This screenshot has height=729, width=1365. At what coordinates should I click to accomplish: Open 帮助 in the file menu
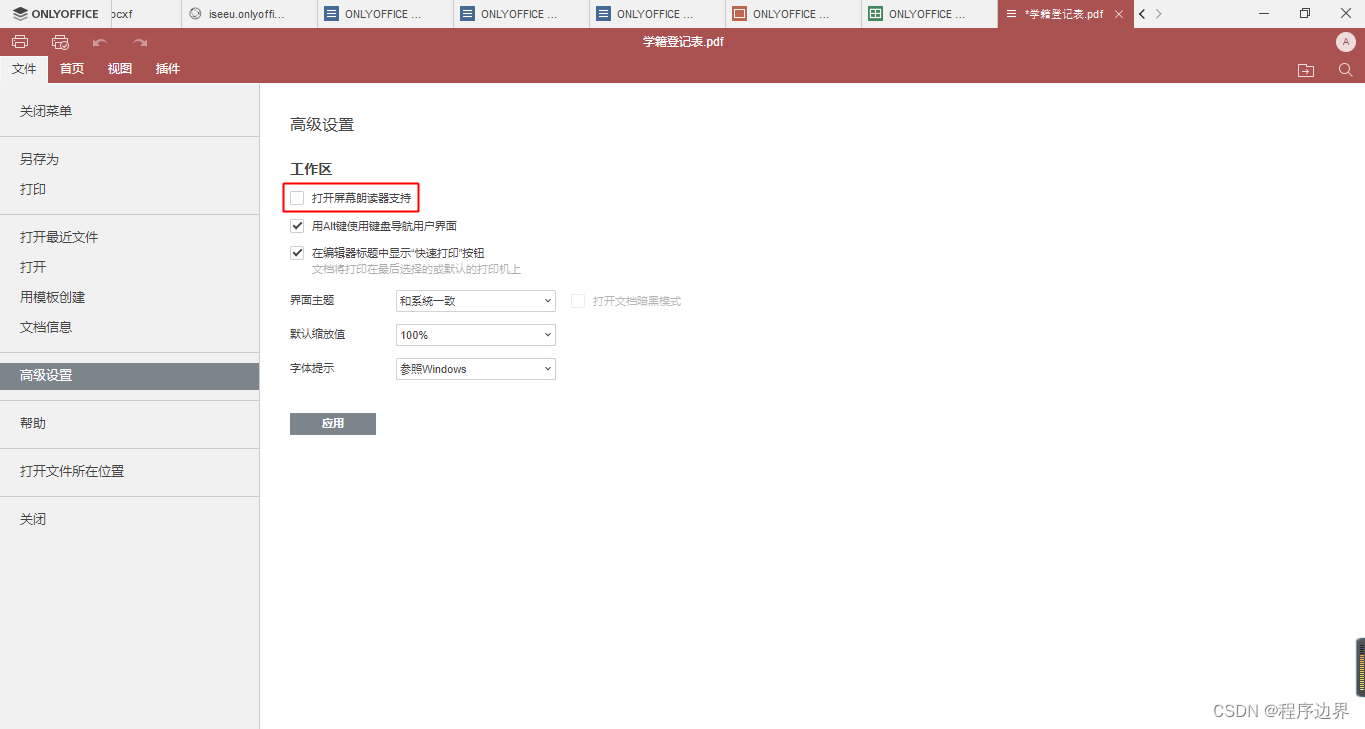130,423
